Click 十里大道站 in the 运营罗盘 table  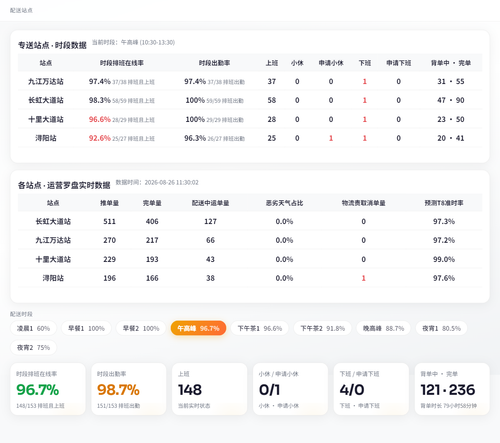click(x=53, y=259)
